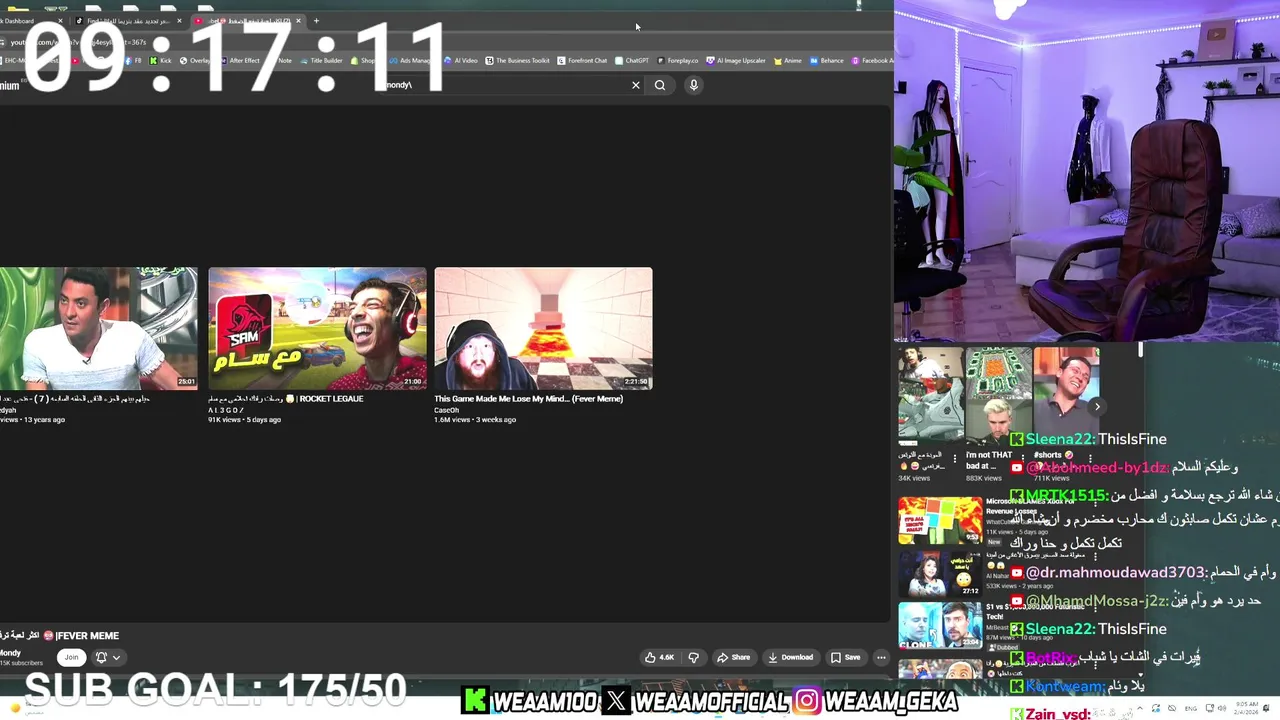Open the Kick bookmark
Viewport: 1280px width, 720px height.
pos(160,60)
